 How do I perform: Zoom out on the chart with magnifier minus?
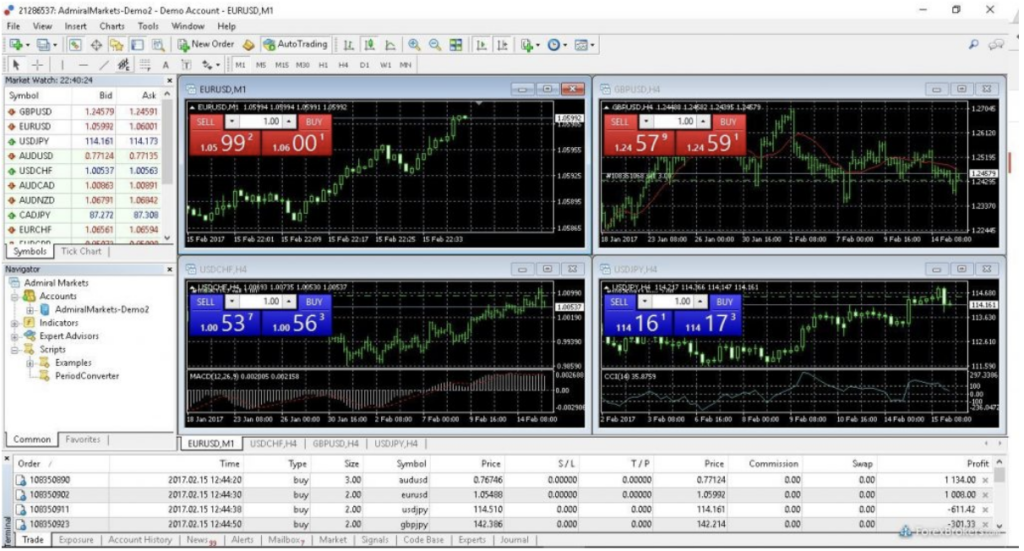(x=435, y=45)
